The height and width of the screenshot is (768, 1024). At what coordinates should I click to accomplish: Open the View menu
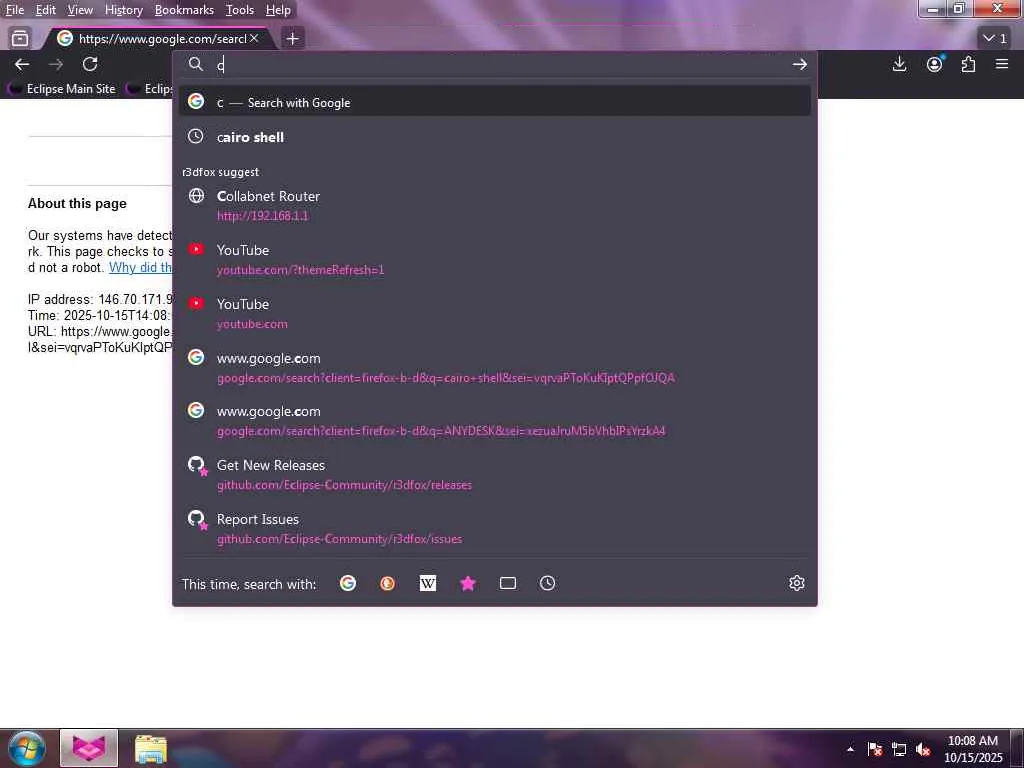[80, 10]
